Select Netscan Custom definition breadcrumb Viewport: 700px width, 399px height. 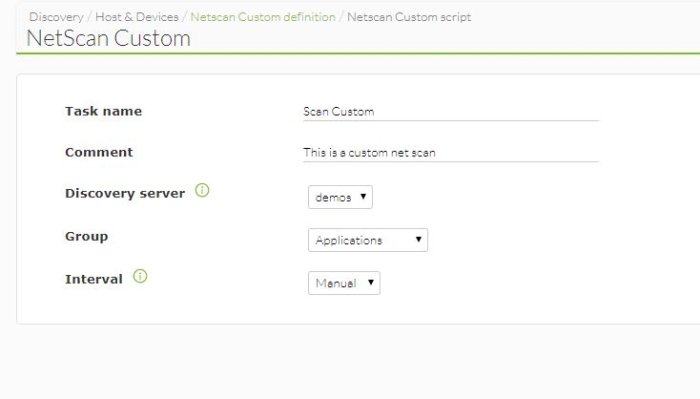point(262,17)
